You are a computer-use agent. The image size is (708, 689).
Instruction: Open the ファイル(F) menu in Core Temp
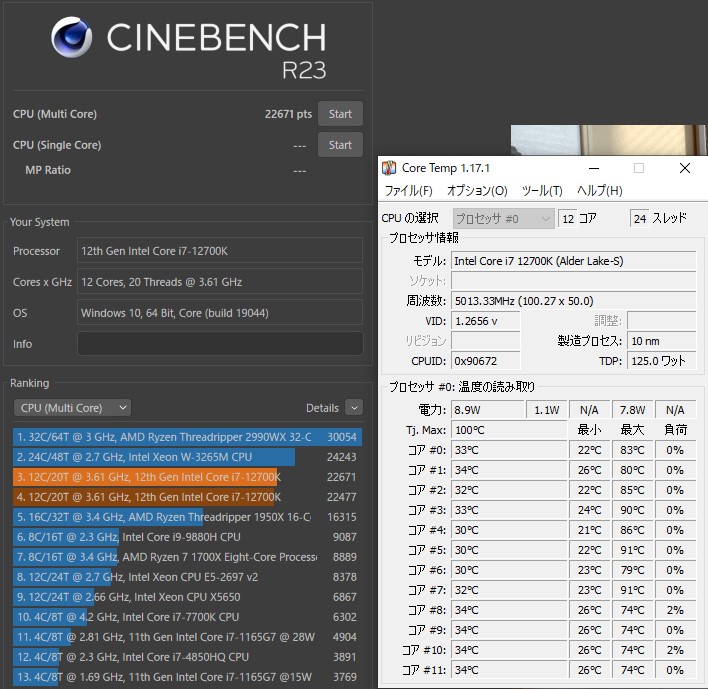pos(408,191)
